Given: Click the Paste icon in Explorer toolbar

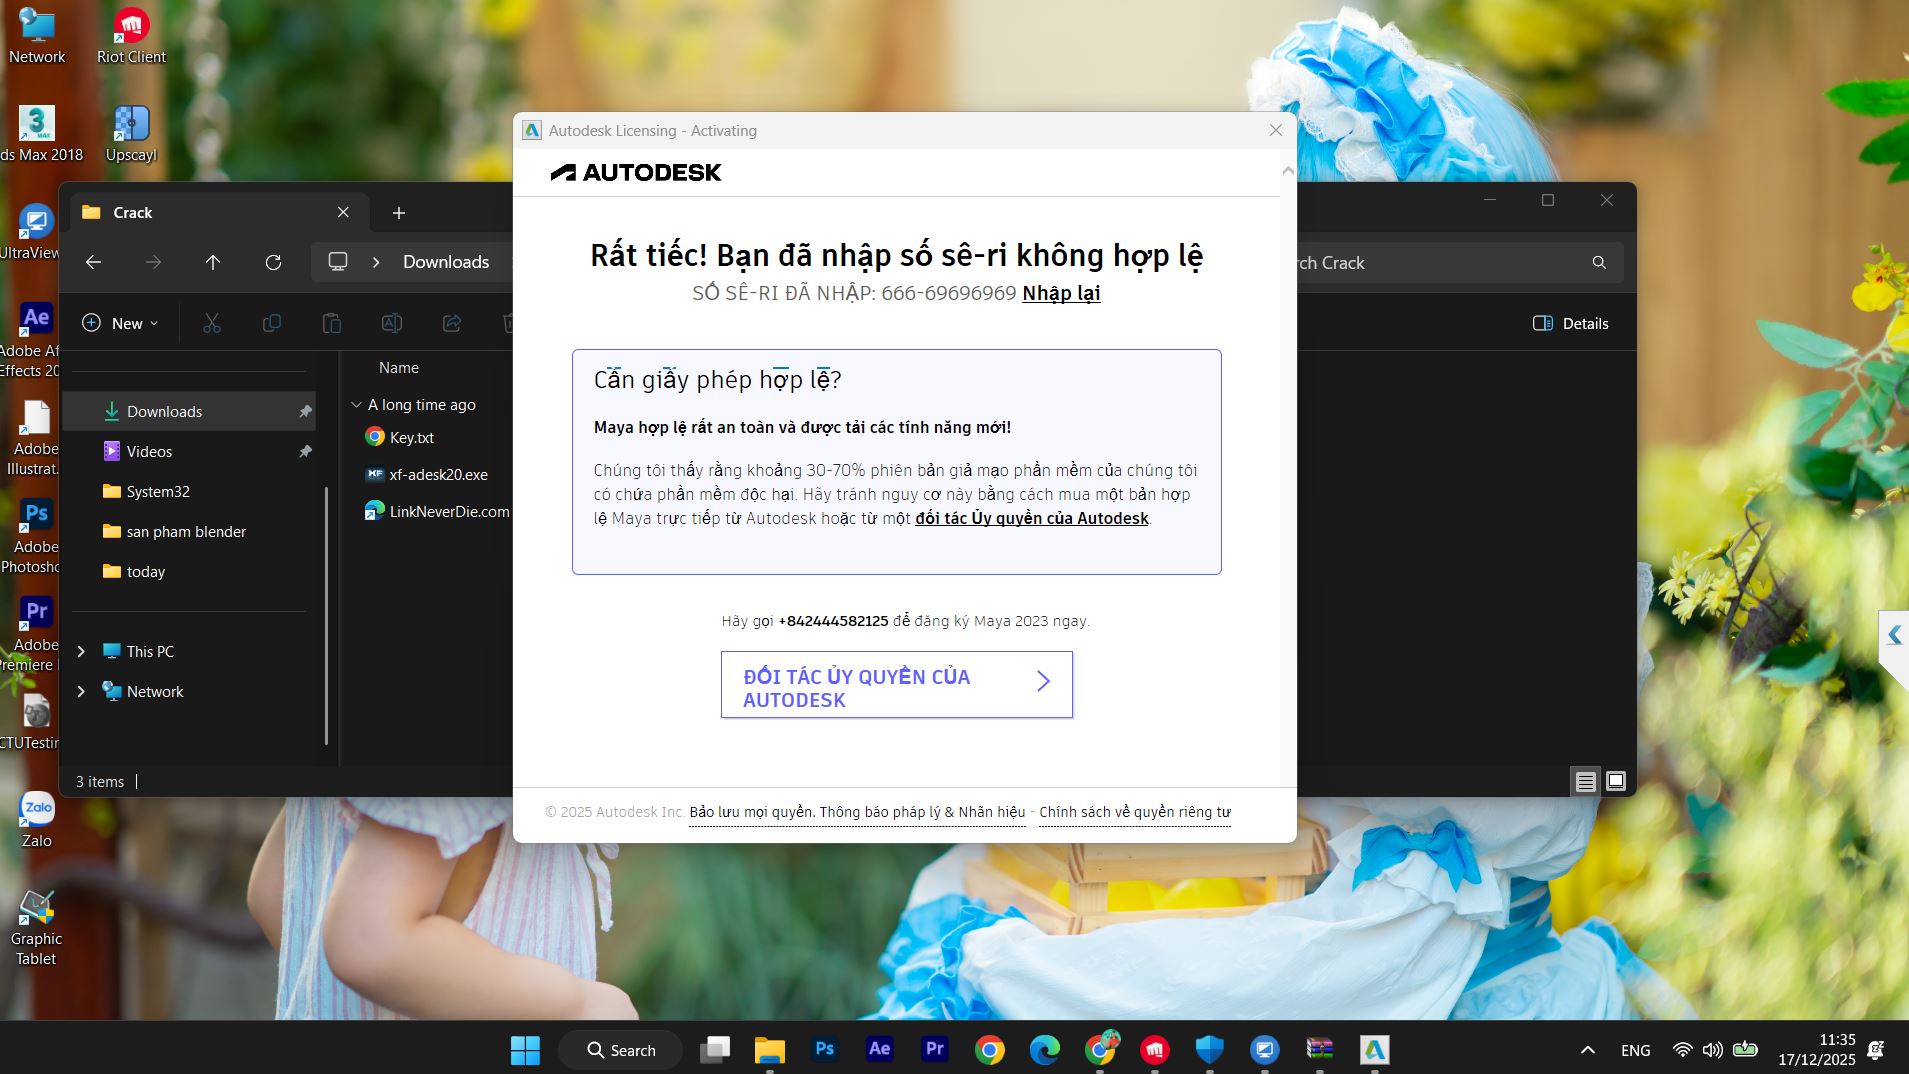Looking at the screenshot, I should tap(331, 323).
